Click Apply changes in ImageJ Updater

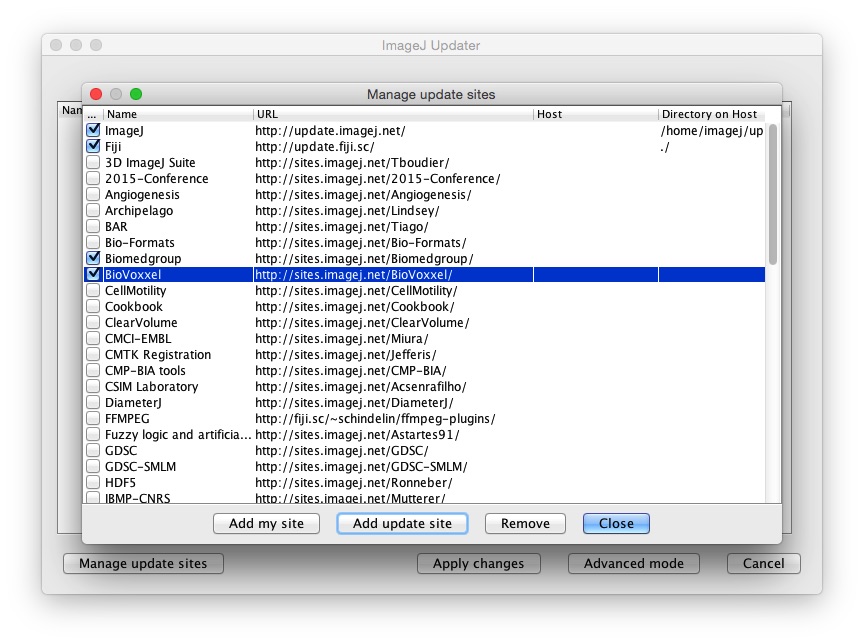click(478, 564)
